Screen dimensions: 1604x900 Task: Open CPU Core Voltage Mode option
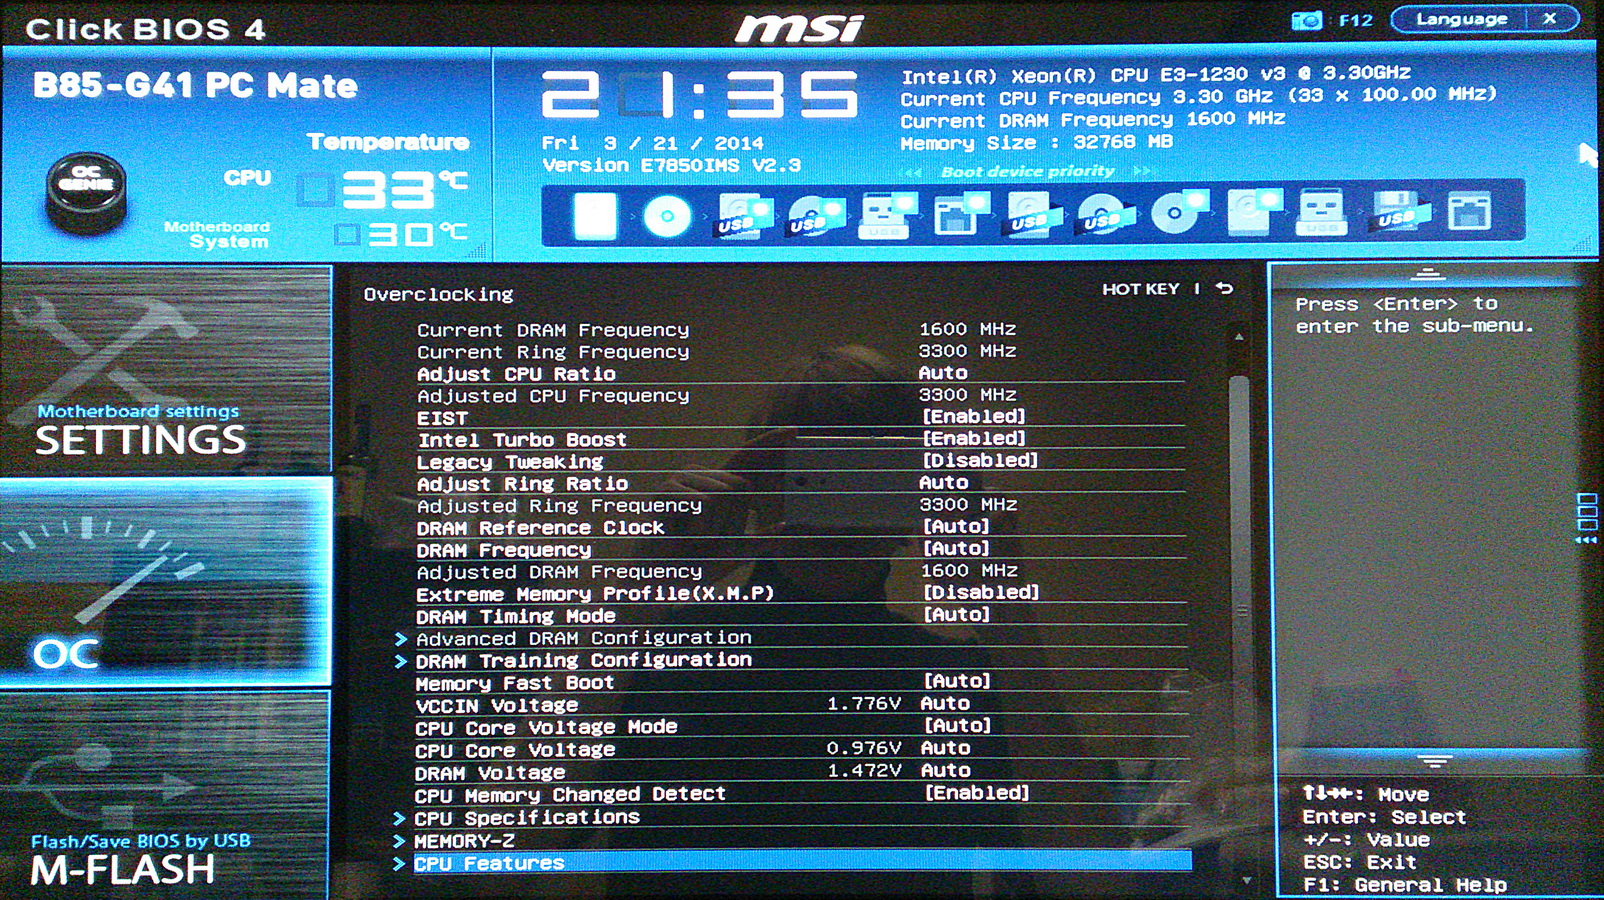[957, 726]
